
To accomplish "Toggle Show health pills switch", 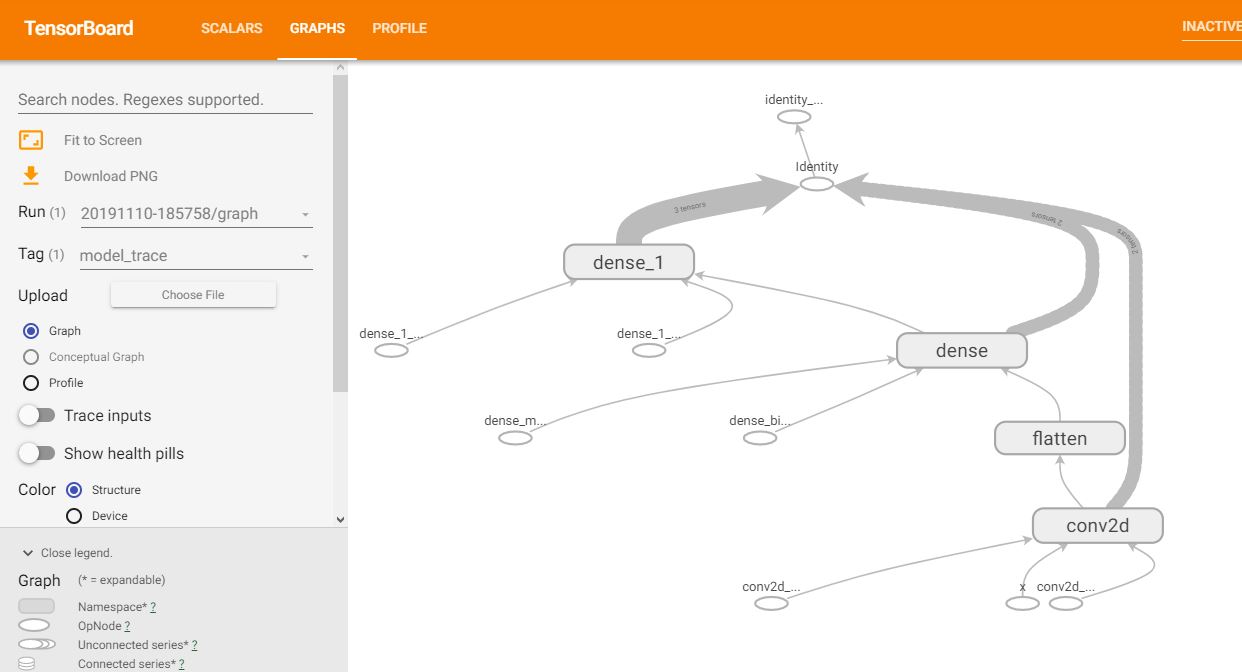I will (x=37, y=453).
